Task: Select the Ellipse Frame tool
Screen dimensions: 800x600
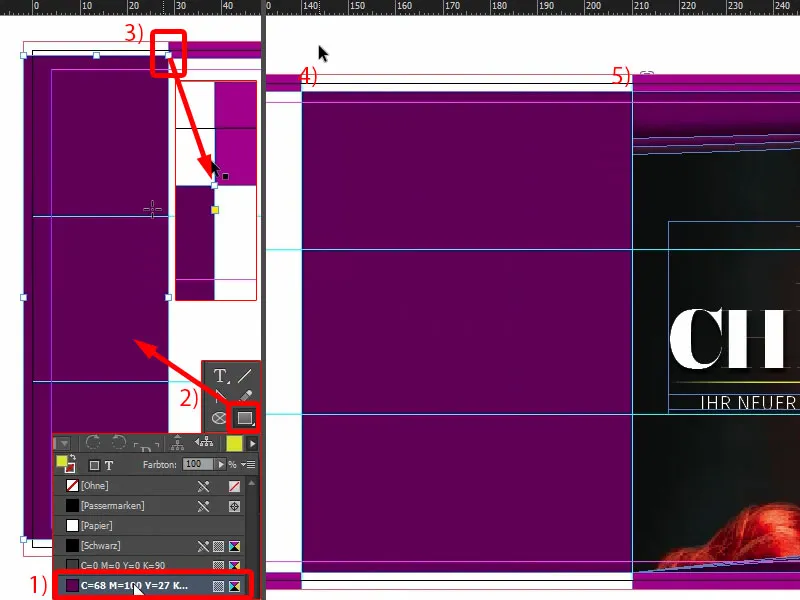Action: [x=219, y=418]
